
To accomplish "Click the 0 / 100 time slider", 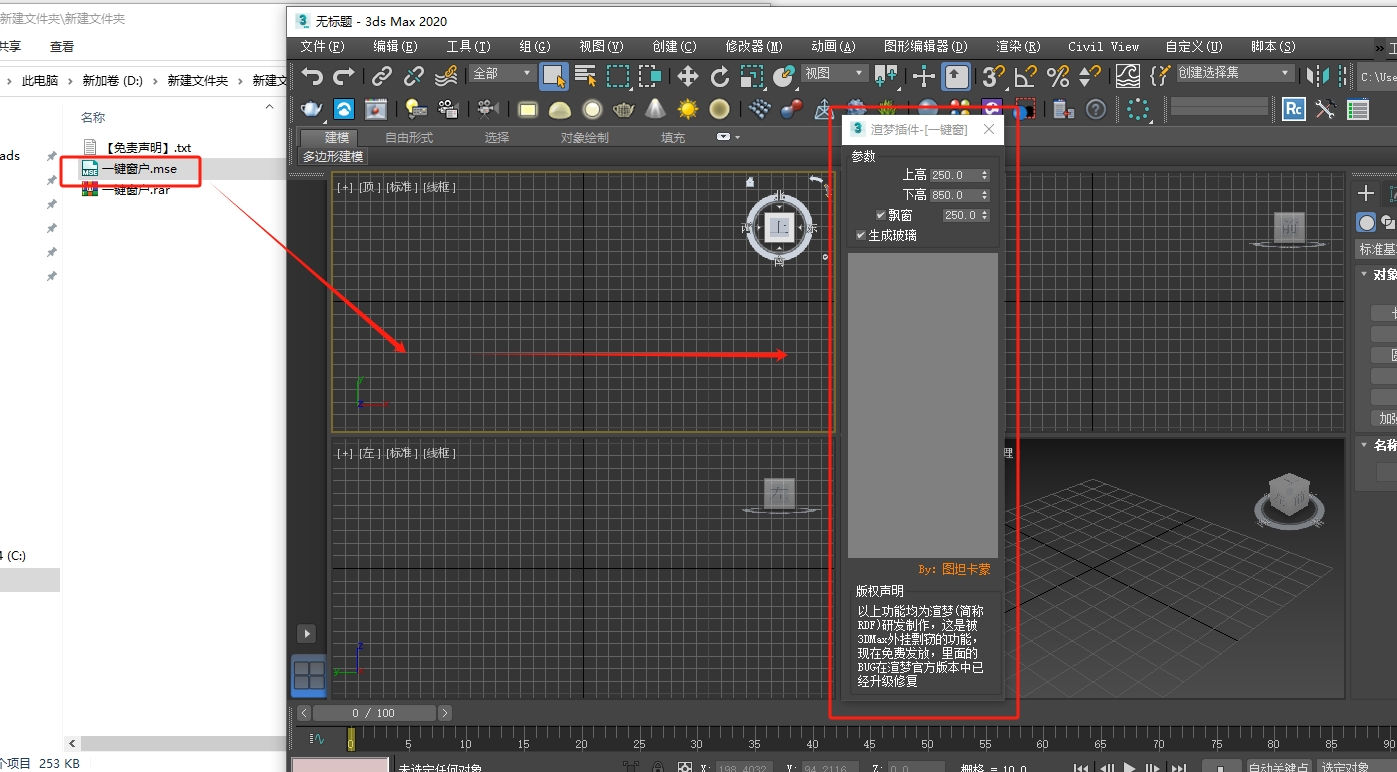I will click(x=374, y=713).
